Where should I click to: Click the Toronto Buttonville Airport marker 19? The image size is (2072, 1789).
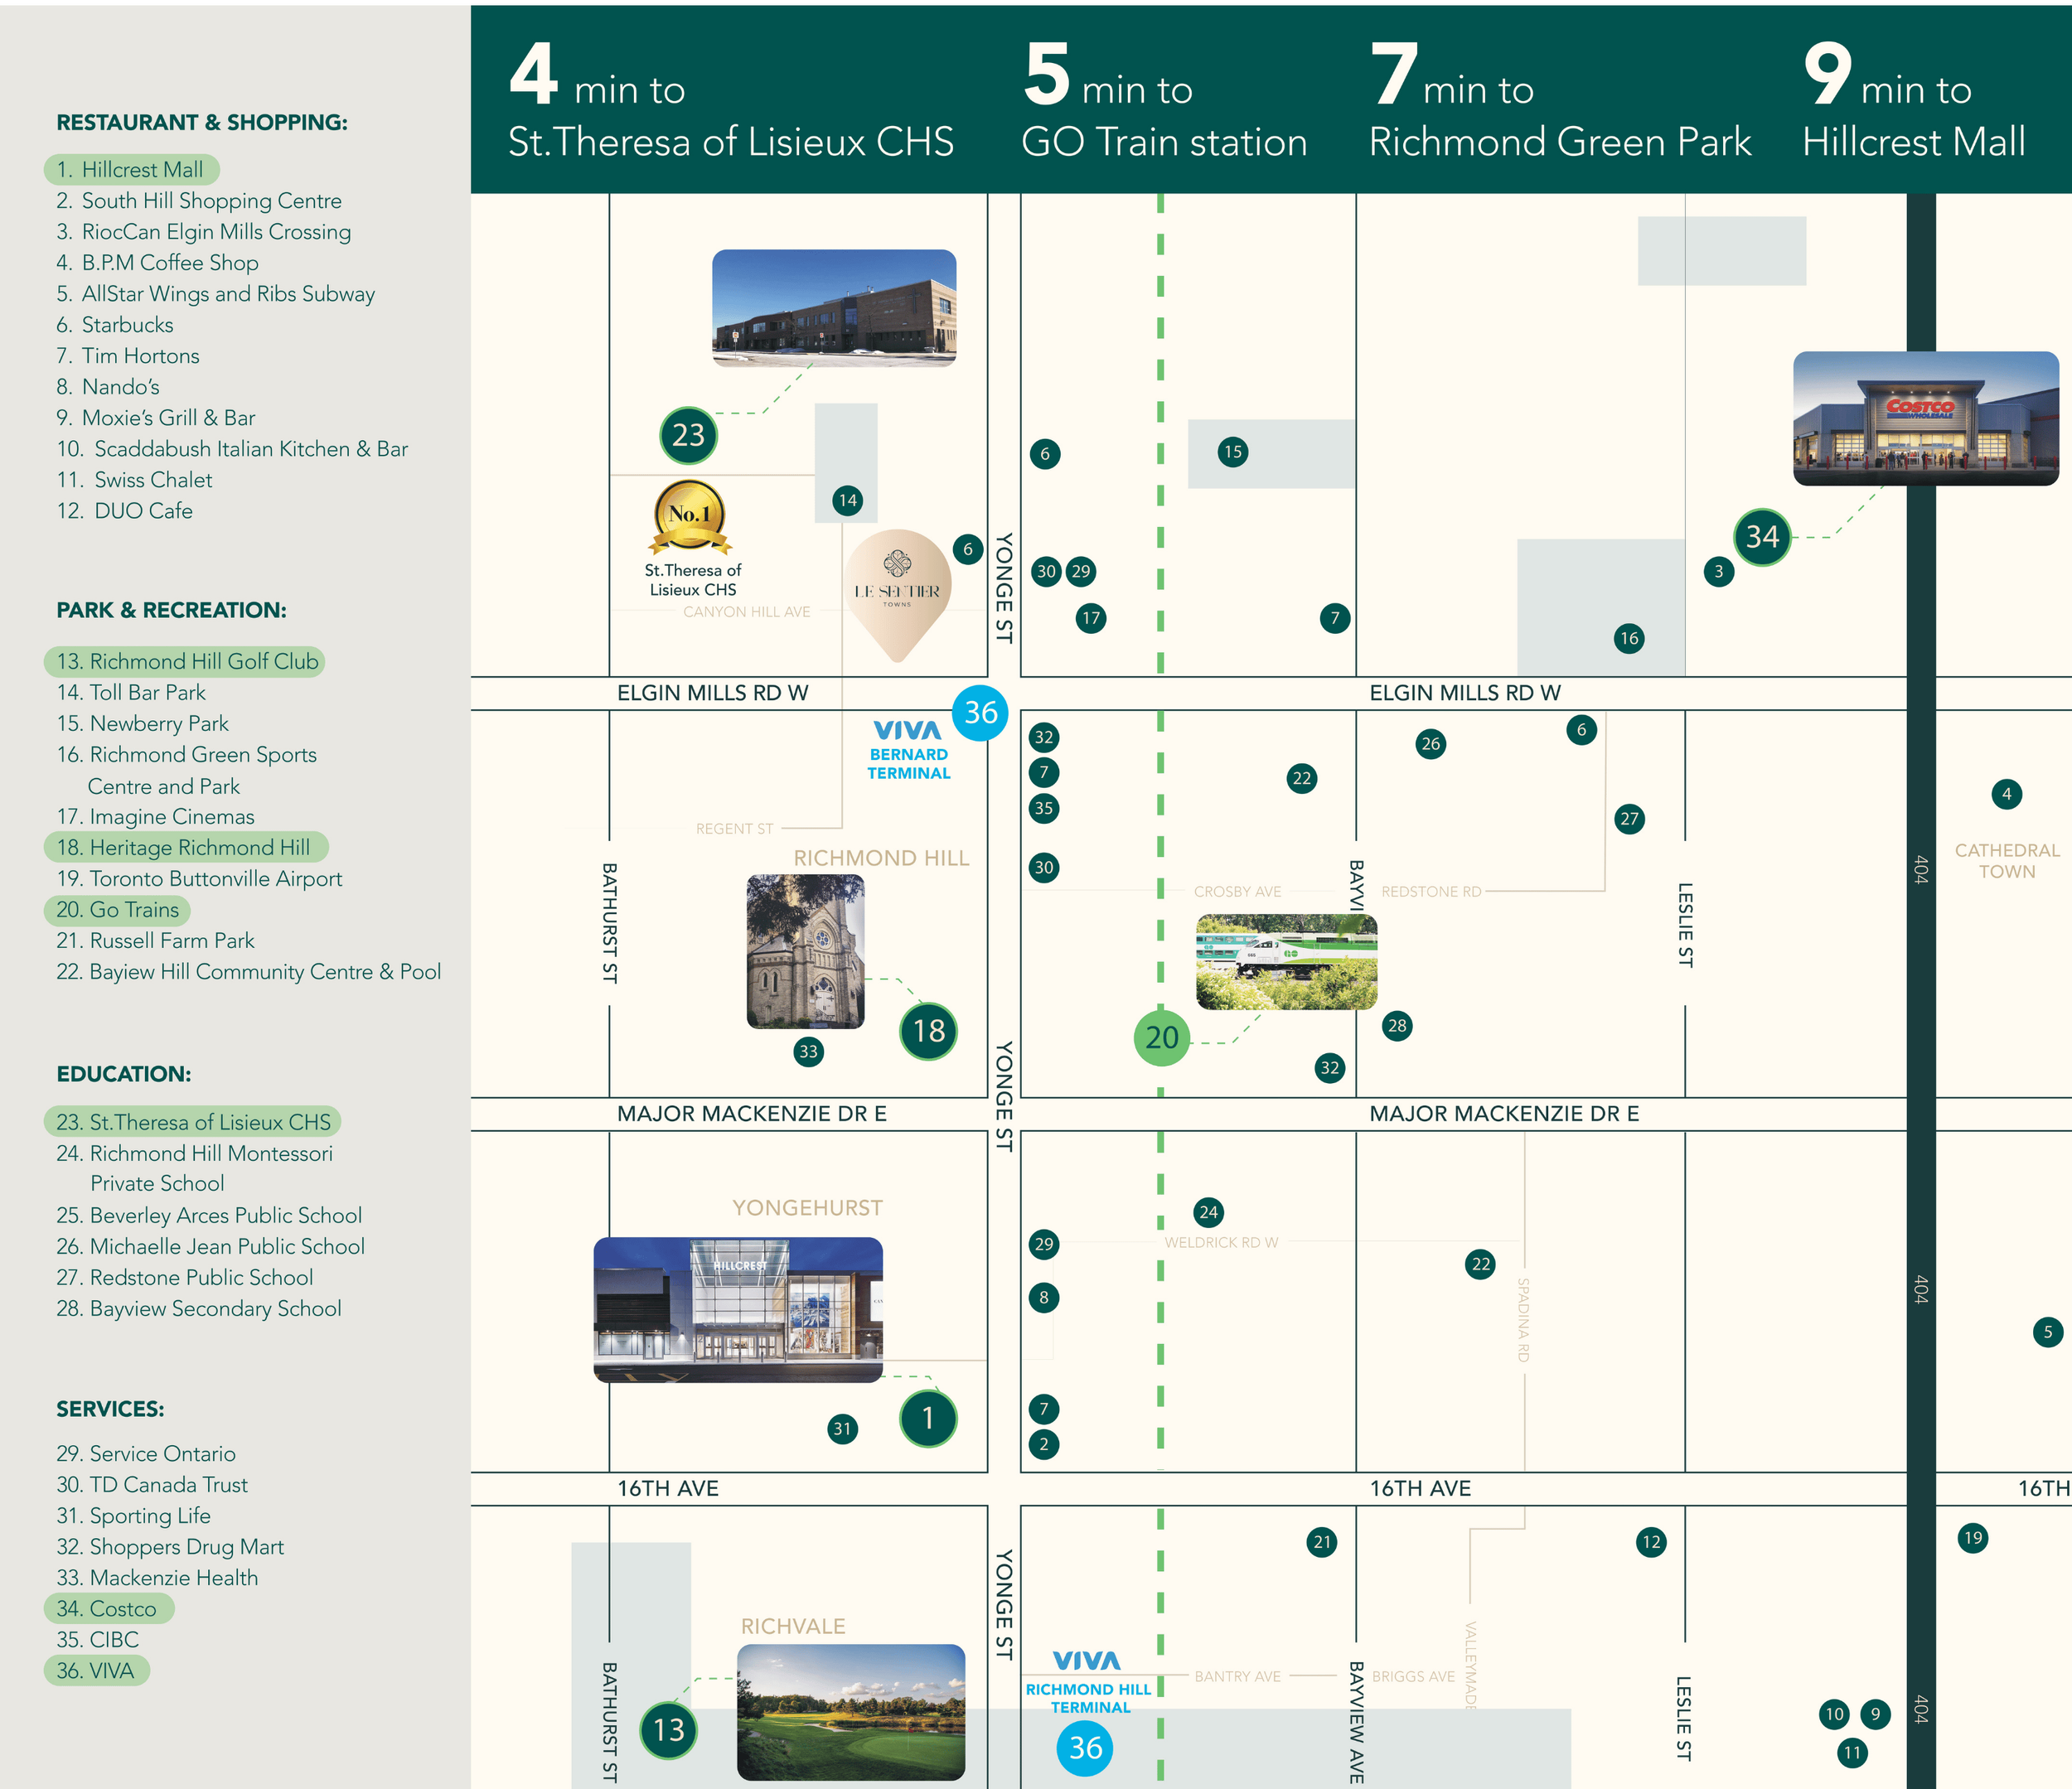point(1972,1538)
